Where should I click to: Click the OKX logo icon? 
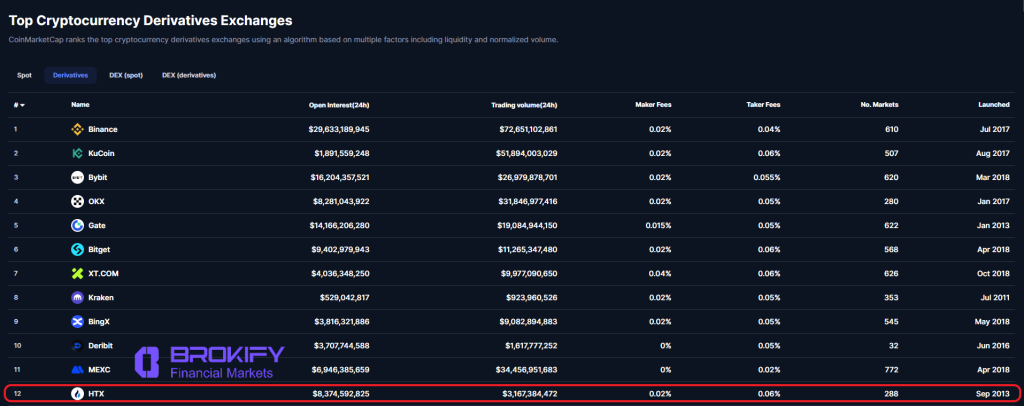point(77,201)
